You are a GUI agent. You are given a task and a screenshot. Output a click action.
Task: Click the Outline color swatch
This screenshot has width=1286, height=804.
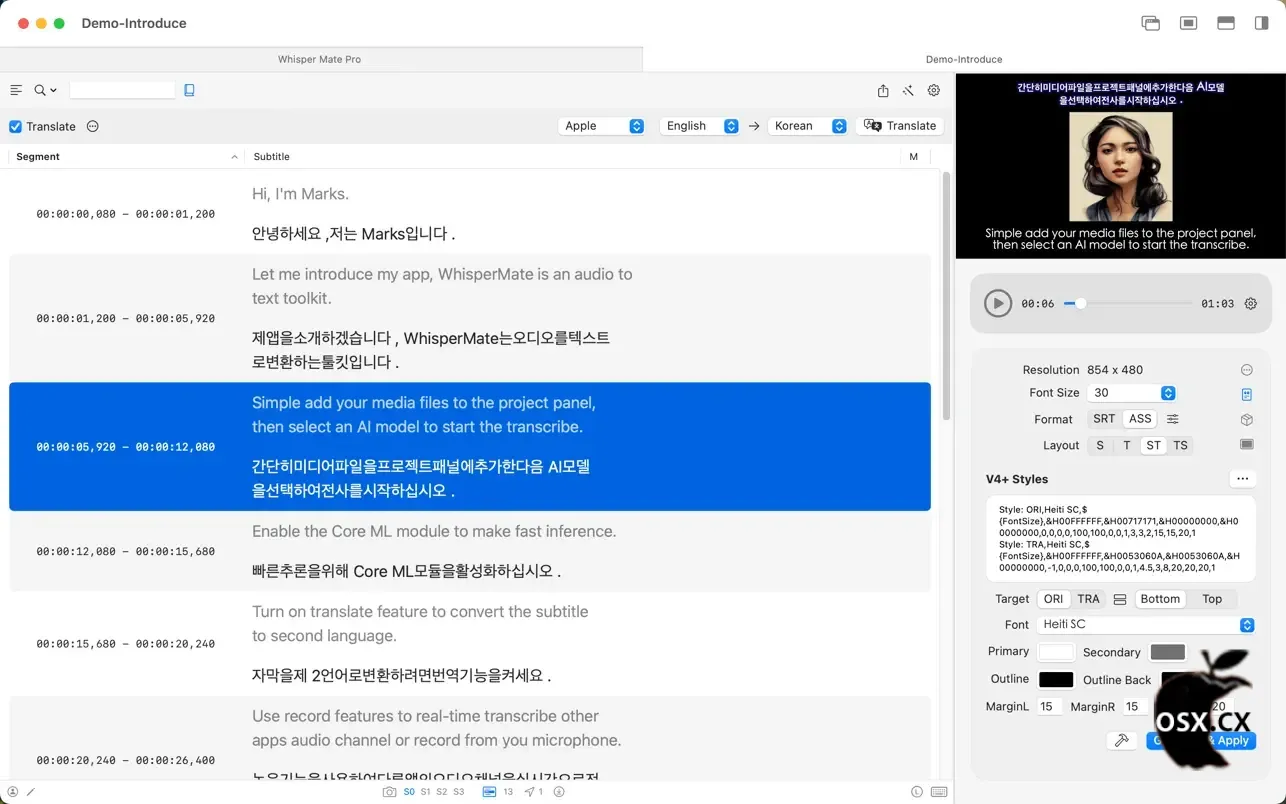pyautogui.click(x=1056, y=679)
